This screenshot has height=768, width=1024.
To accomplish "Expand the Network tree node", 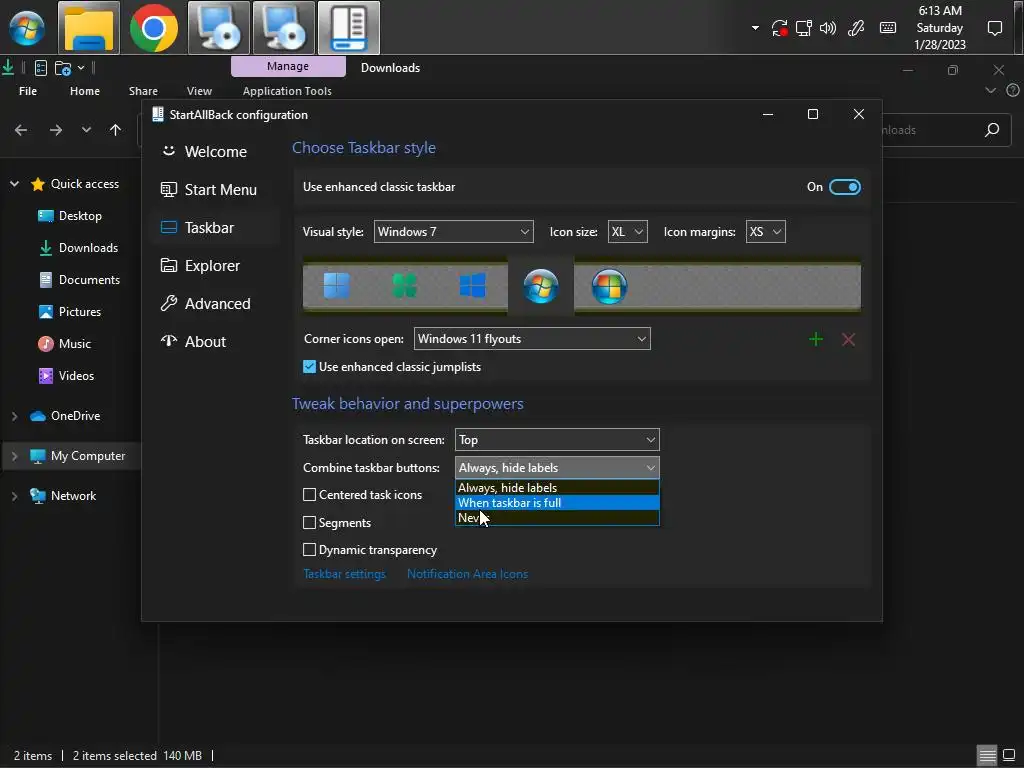I will click(14, 496).
